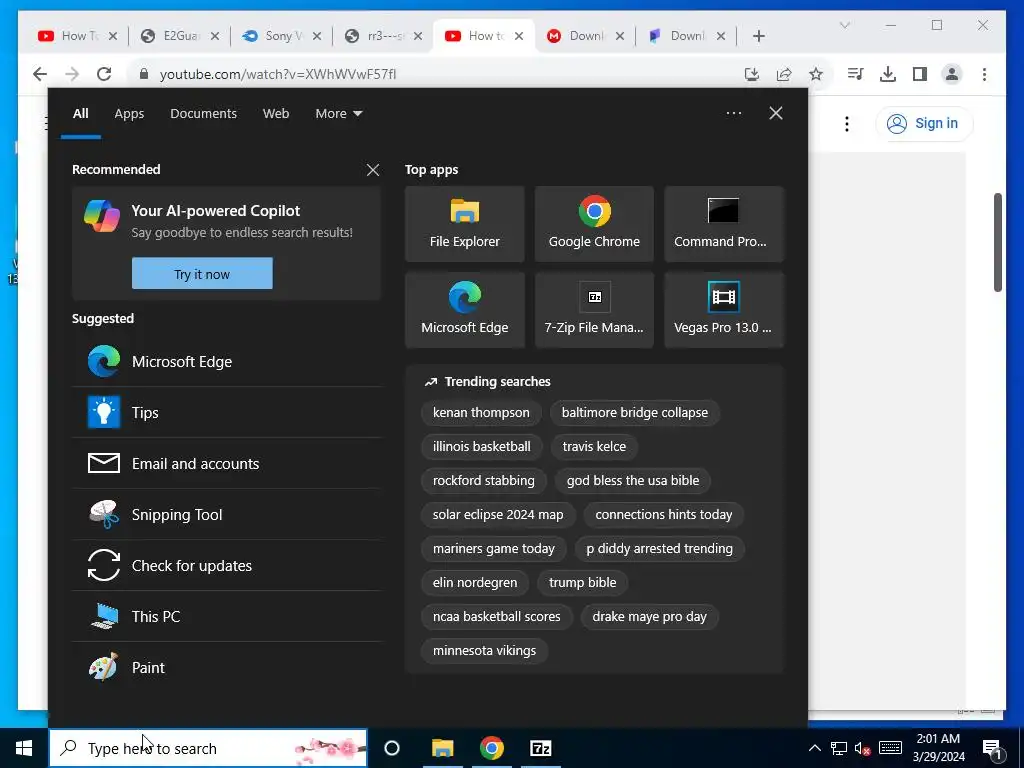Bookmark this page with star icon
1024x768 pixels.
[x=816, y=74]
